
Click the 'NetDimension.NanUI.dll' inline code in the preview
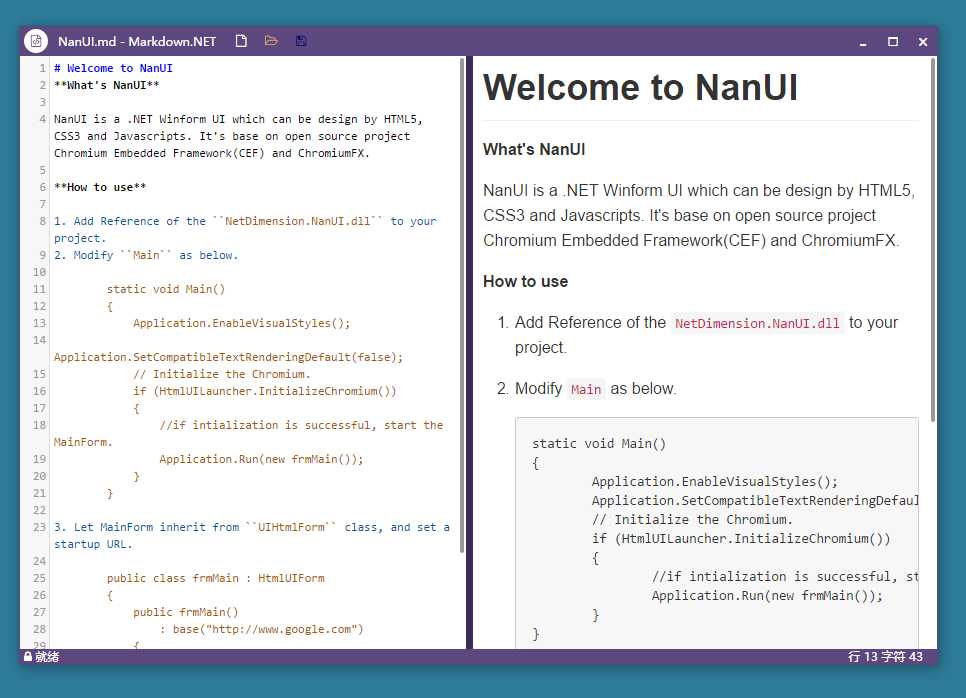pos(757,323)
